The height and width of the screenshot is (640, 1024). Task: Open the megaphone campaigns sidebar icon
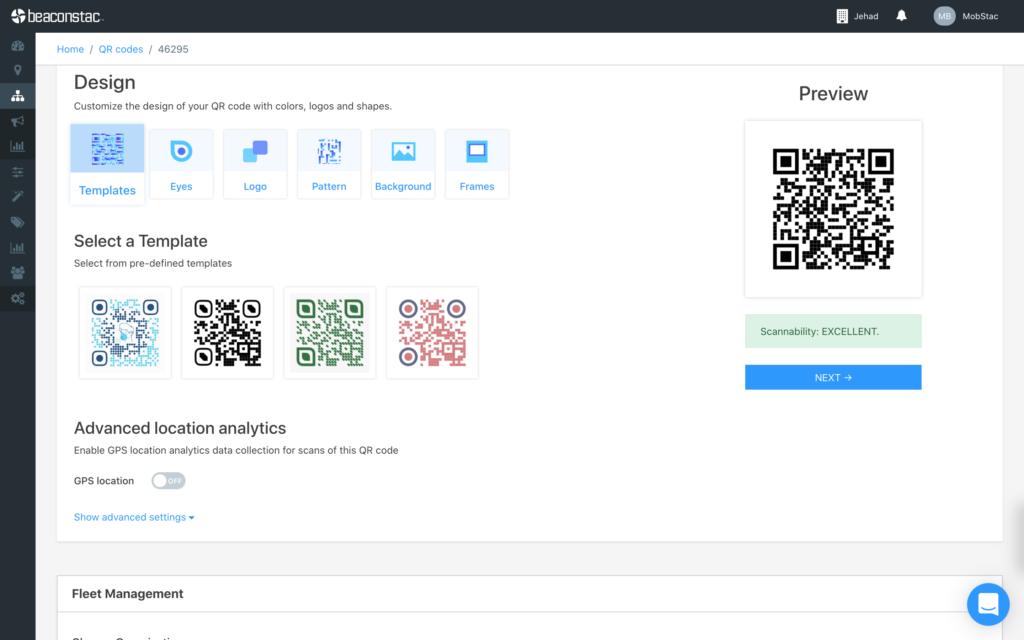click(x=18, y=121)
